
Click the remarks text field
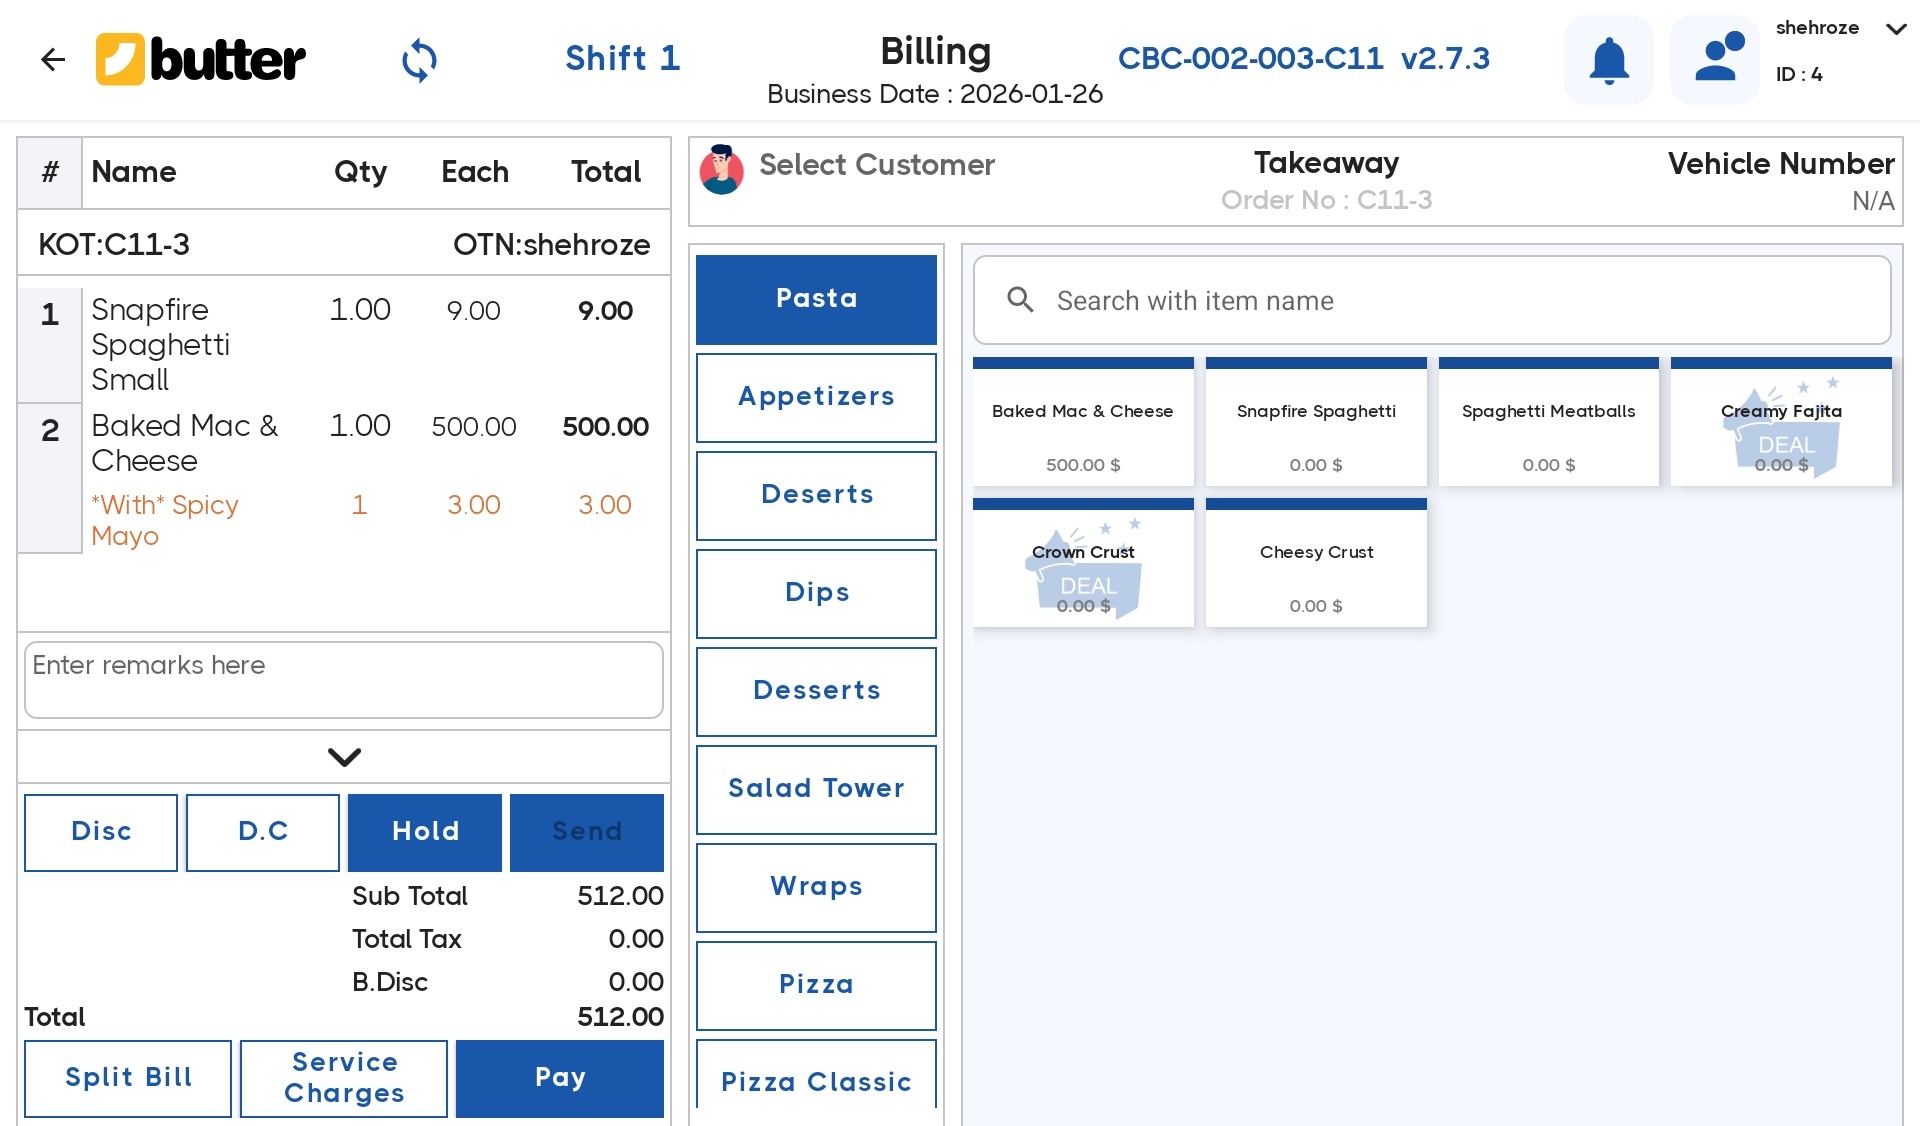click(344, 680)
